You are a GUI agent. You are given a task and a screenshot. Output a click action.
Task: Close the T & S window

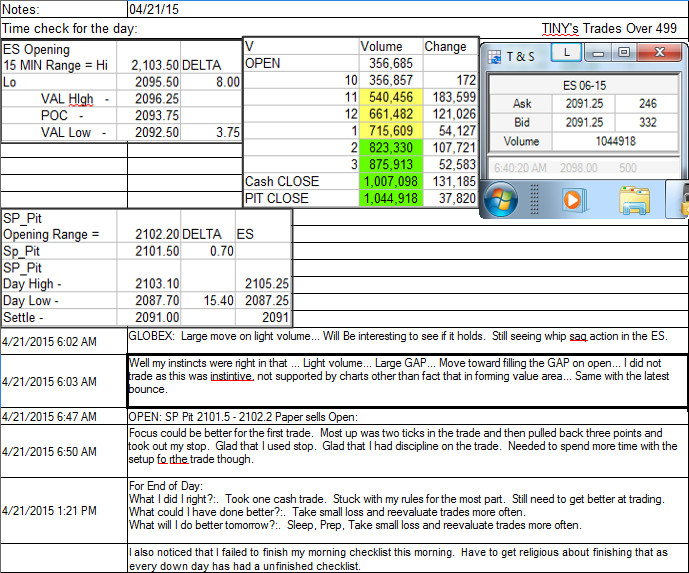click(659, 52)
